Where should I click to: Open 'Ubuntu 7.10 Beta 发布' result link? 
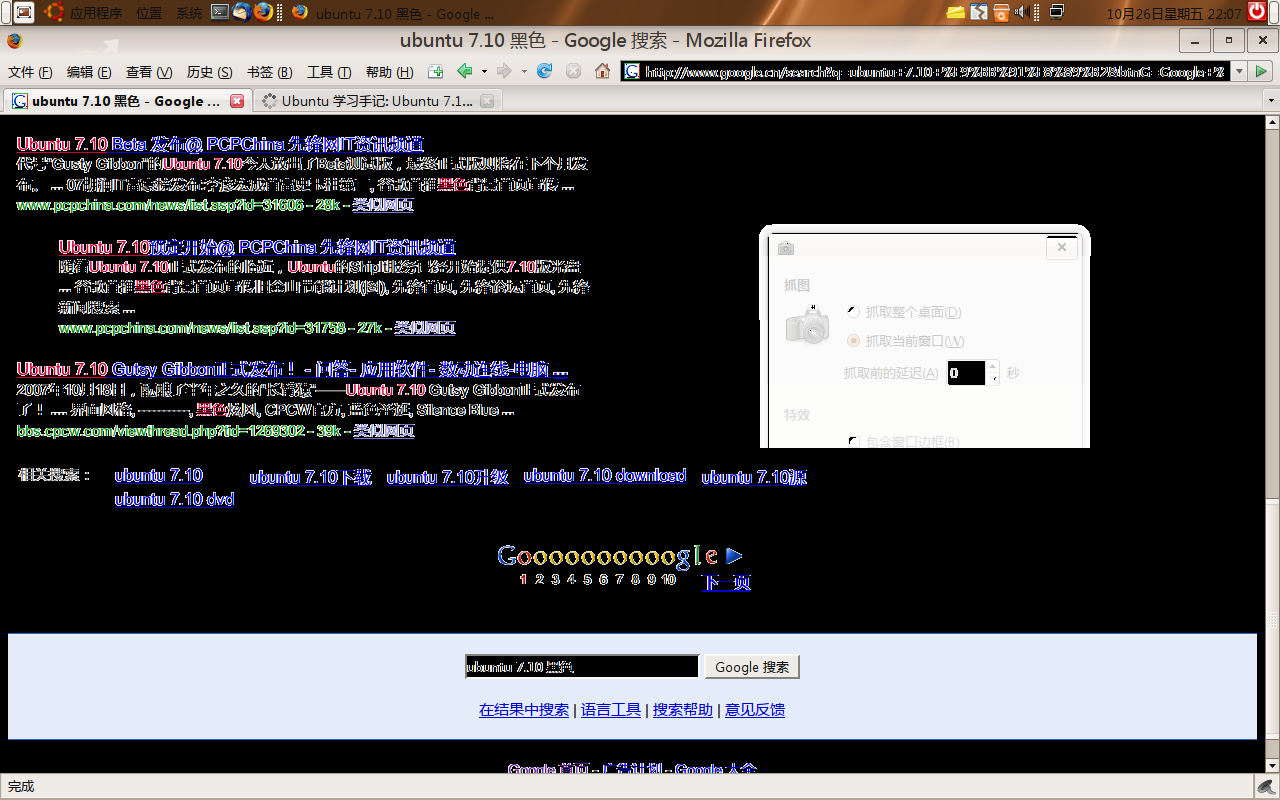coord(220,144)
